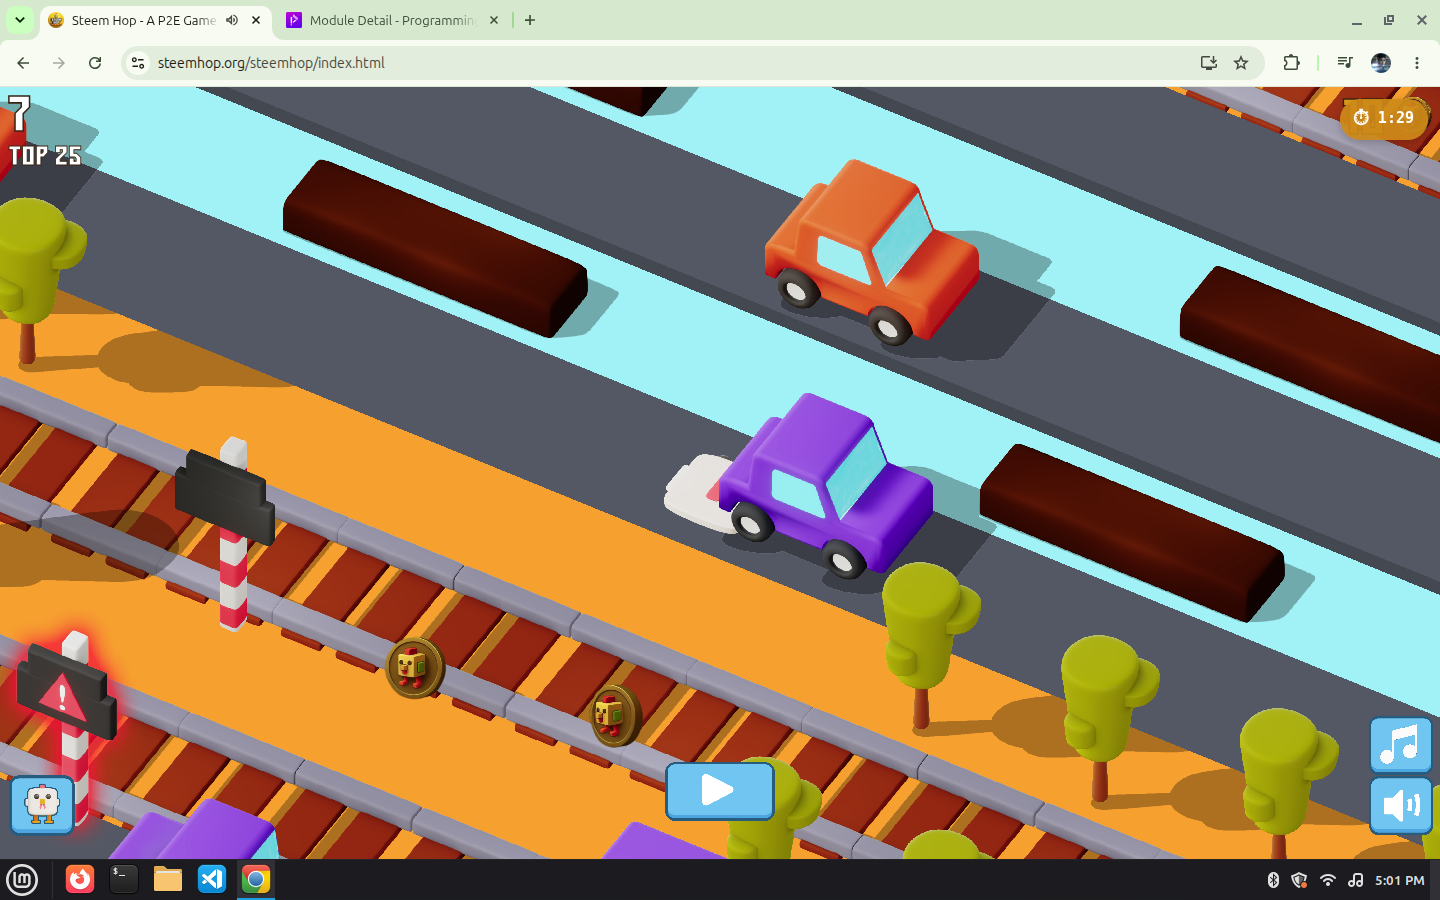Click the chicken character select icon
Image resolution: width=1440 pixels, height=900 pixels.
(x=42, y=805)
